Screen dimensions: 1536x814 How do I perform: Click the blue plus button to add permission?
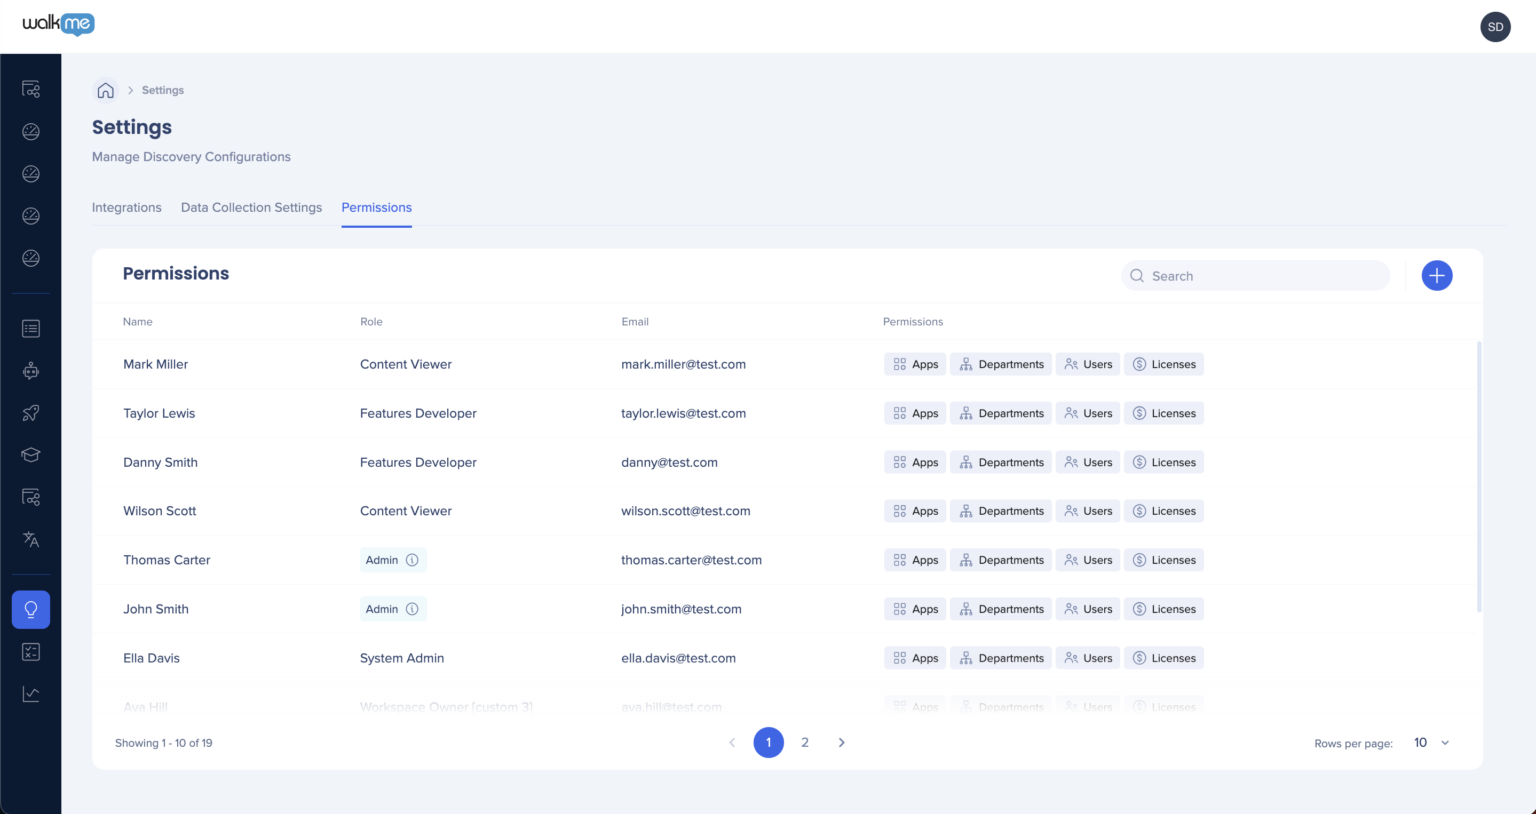coord(1437,275)
